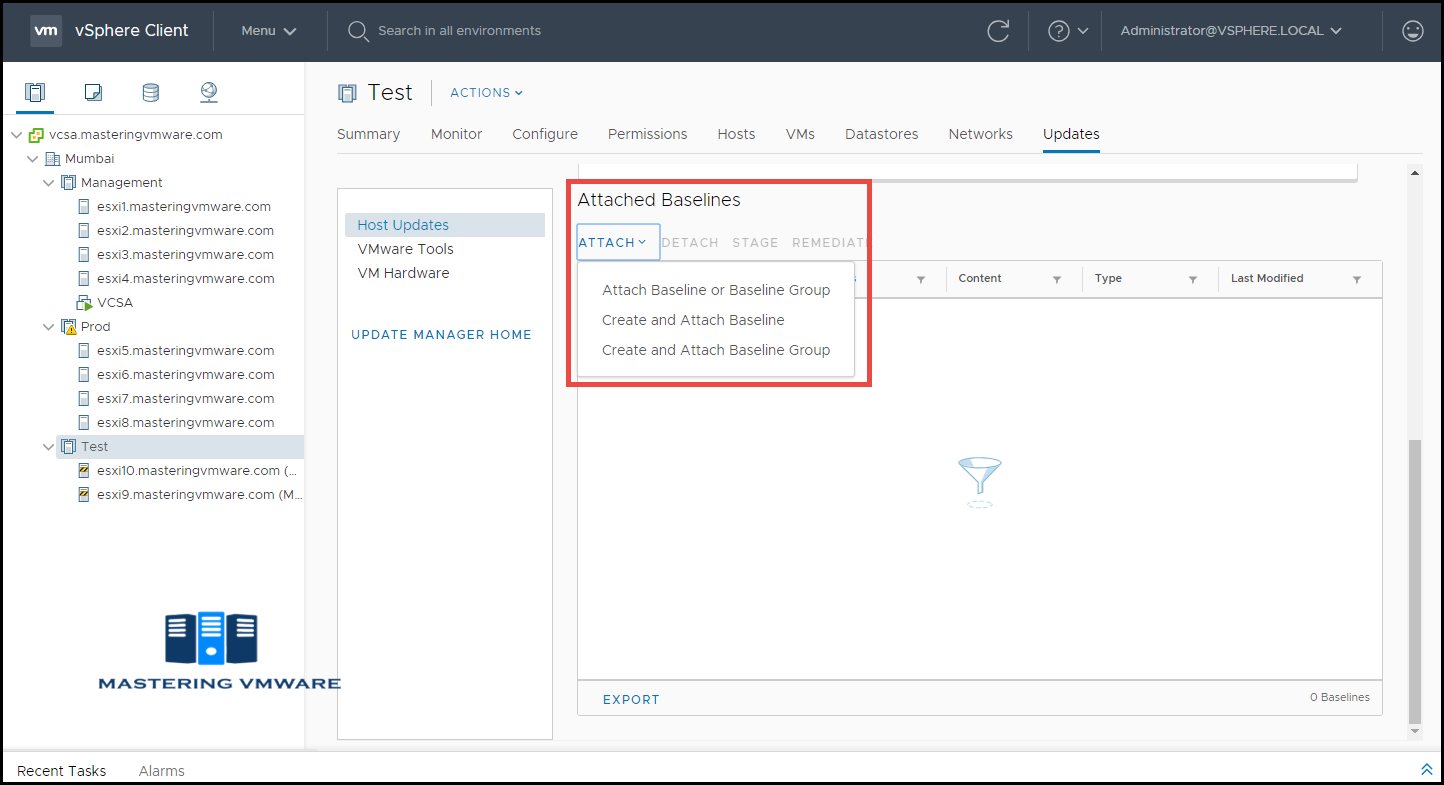This screenshot has width=1444, height=785.
Task: Select the VCSA virtual machine
Action: [115, 303]
